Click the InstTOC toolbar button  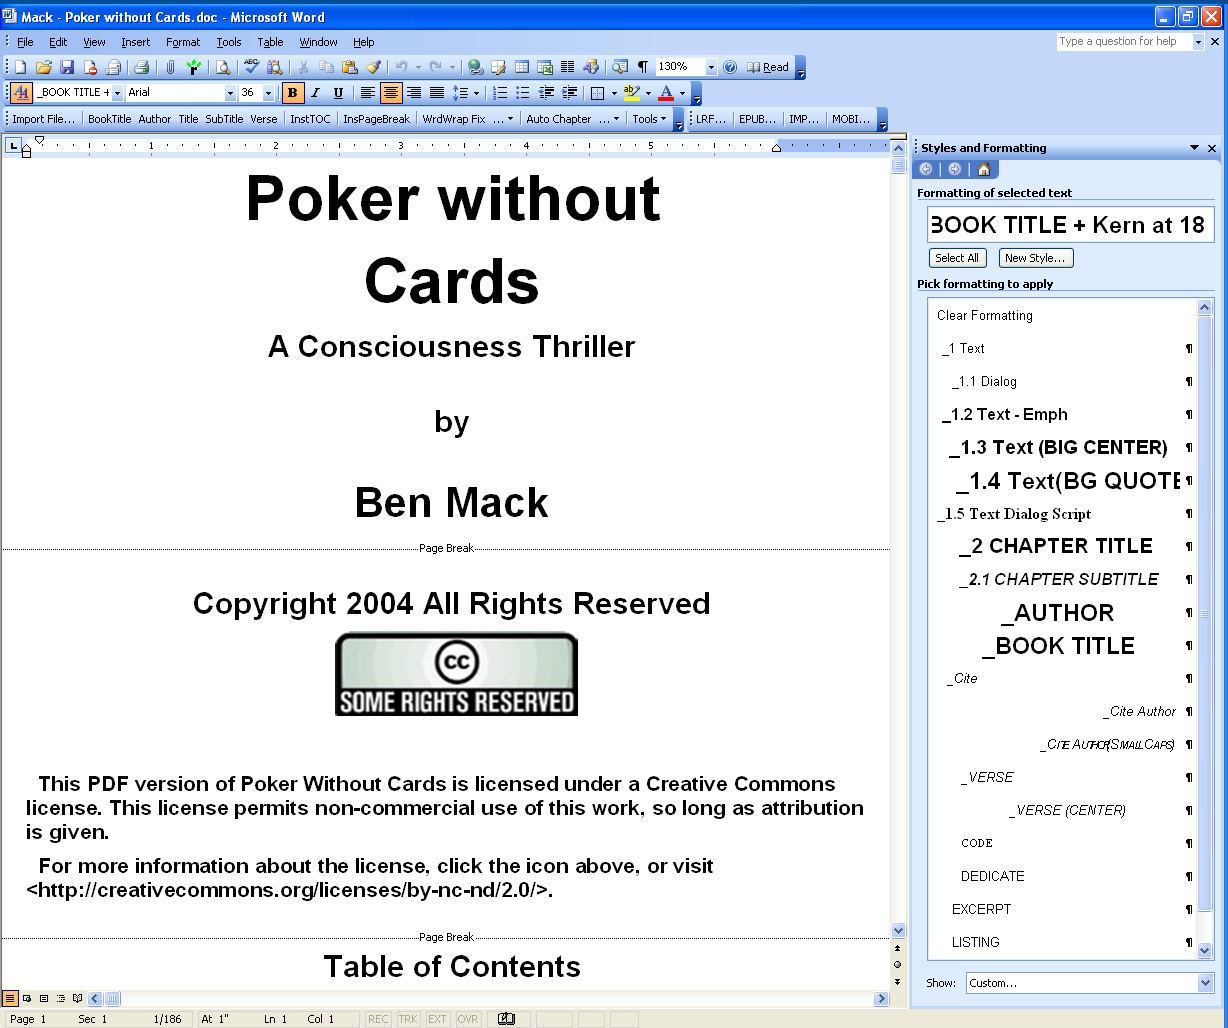point(310,119)
